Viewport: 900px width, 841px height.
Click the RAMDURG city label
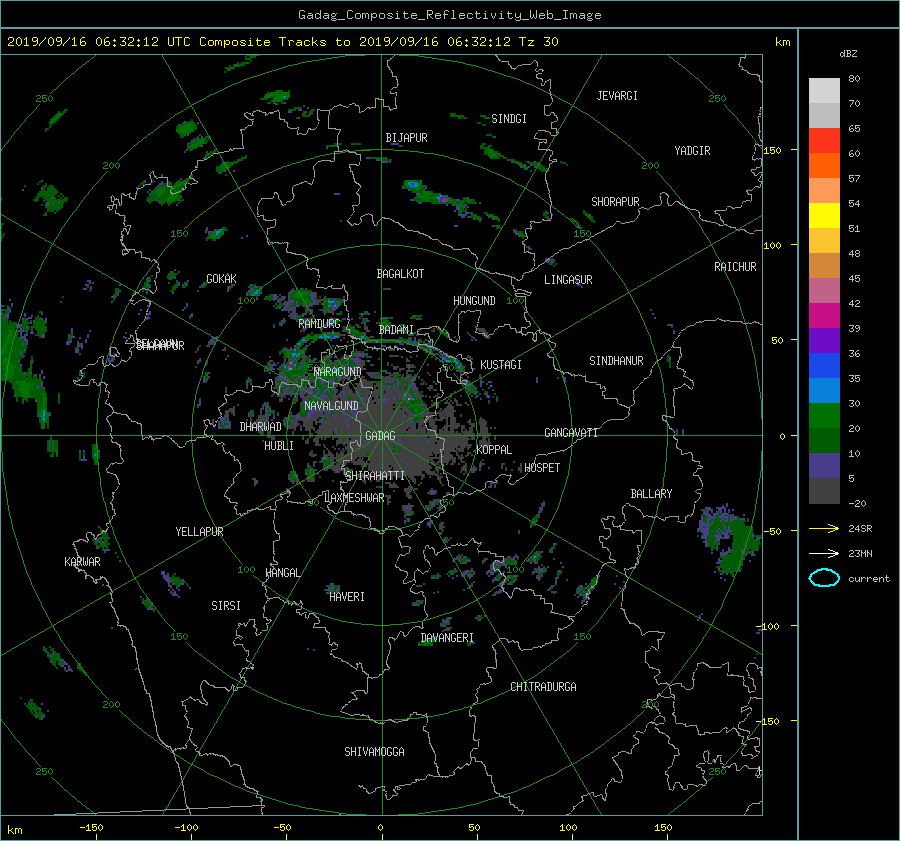tap(319, 324)
